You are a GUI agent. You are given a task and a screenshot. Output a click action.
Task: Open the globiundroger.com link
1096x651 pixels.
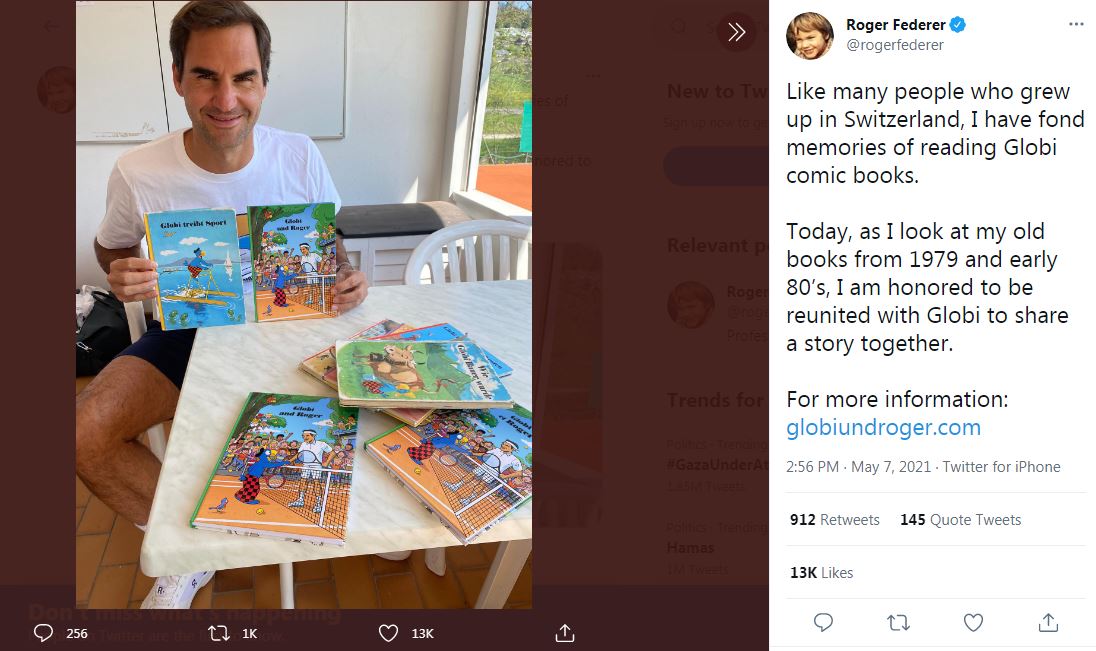click(883, 428)
